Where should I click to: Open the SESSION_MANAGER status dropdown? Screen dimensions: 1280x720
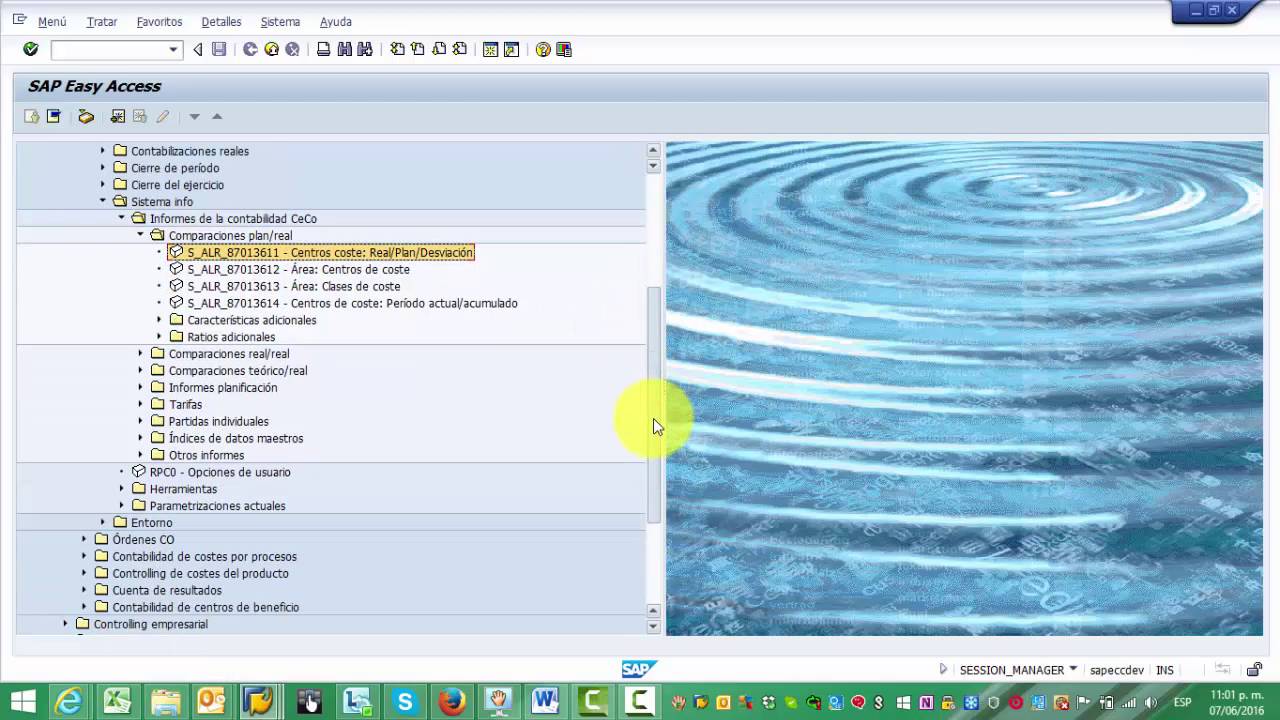[1073, 669]
